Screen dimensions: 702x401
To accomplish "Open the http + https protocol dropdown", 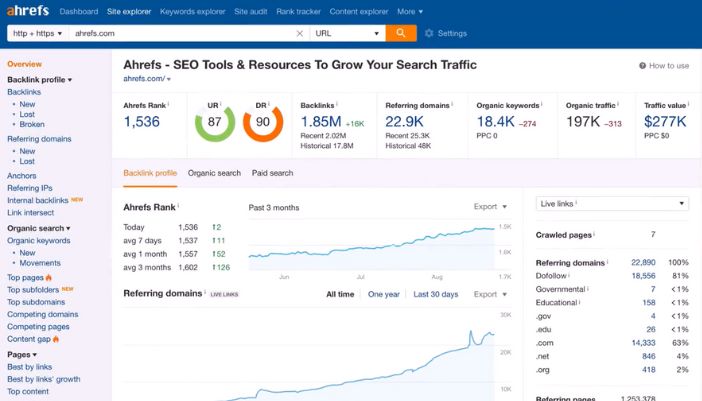I will pyautogui.click(x=38, y=34).
